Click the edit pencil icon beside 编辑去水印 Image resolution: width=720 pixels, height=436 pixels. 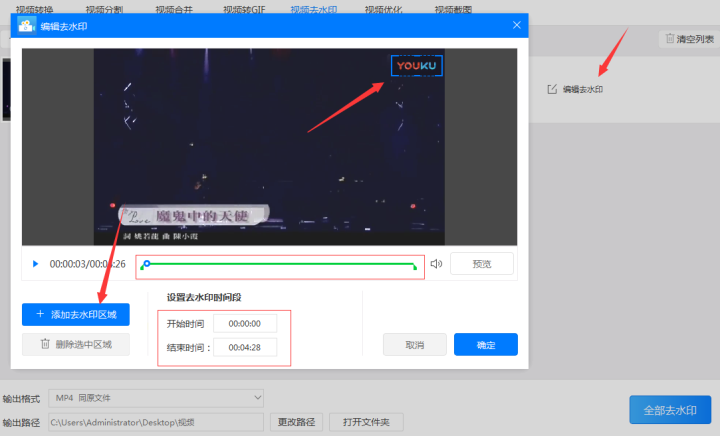click(x=552, y=89)
